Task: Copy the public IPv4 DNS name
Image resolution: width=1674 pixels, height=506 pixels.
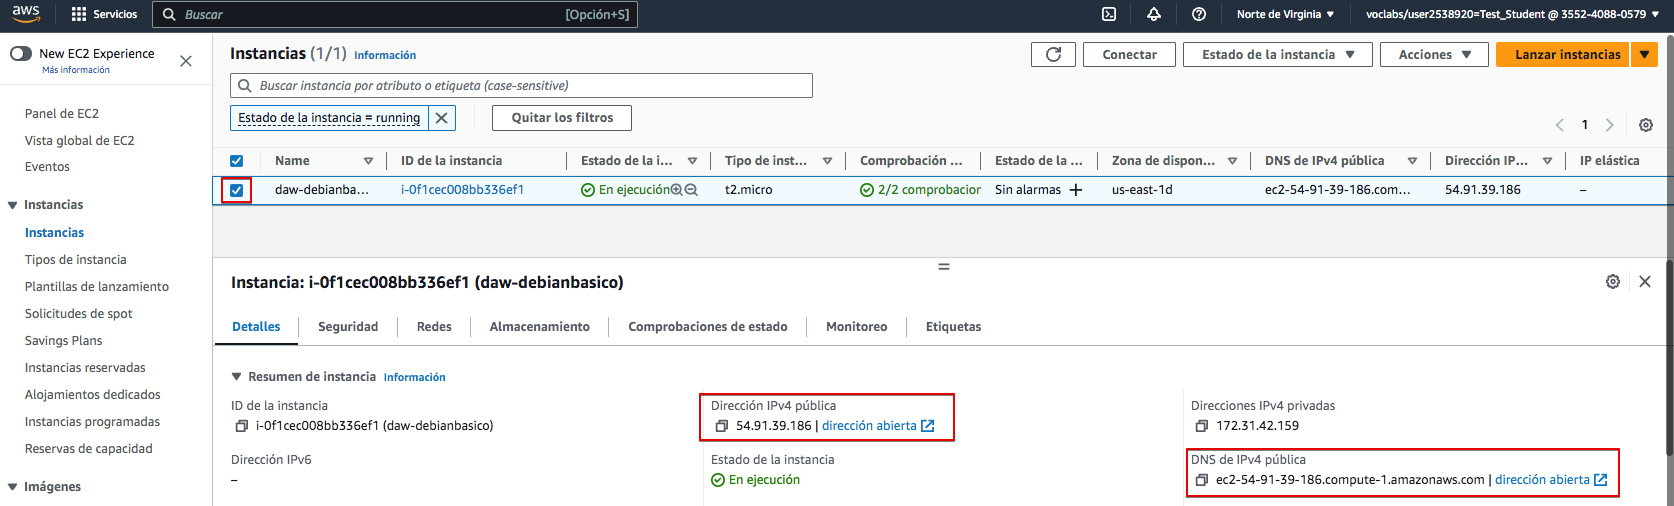Action: coord(1201,480)
